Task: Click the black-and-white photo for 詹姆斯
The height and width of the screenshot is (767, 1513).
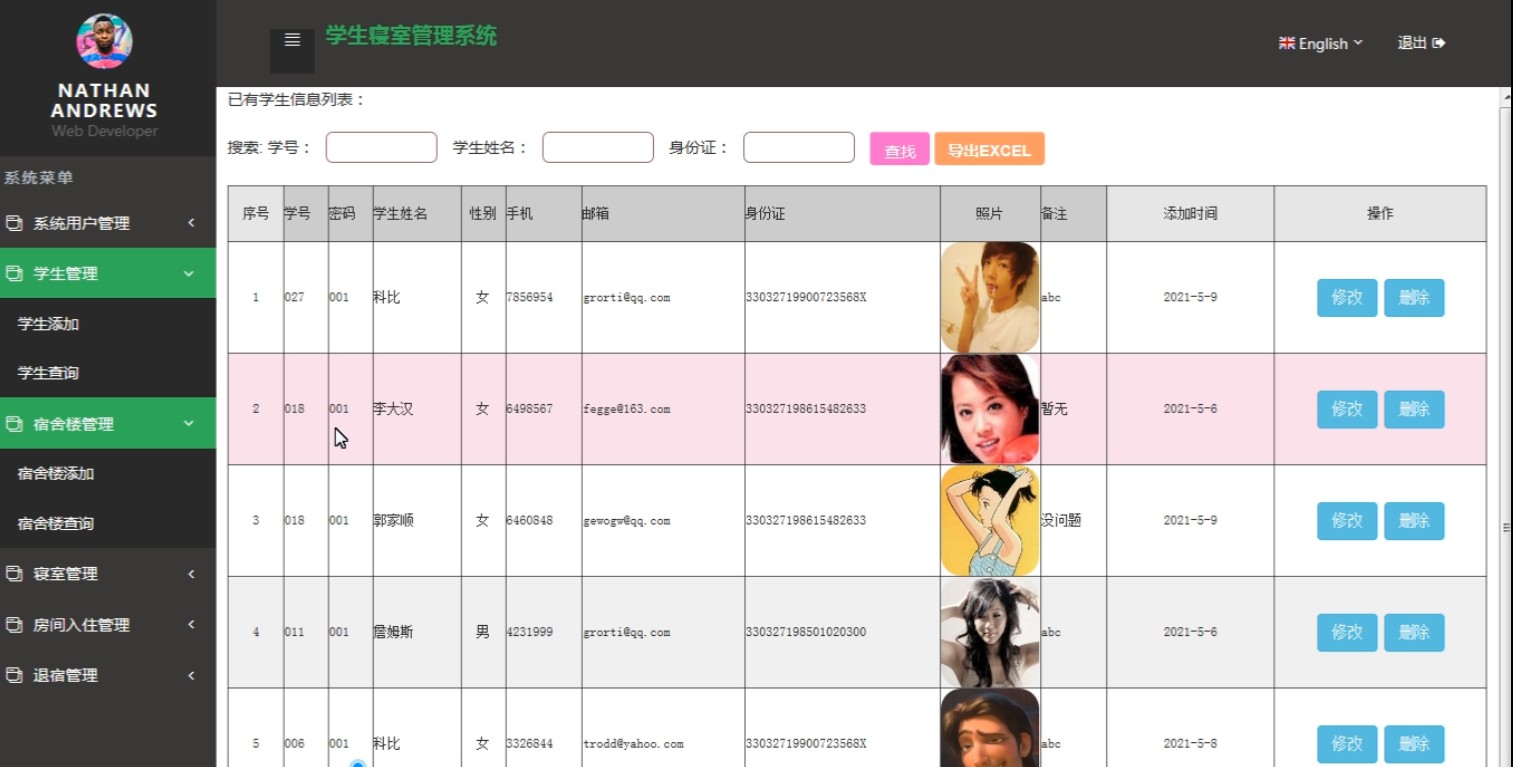Action: [x=990, y=632]
